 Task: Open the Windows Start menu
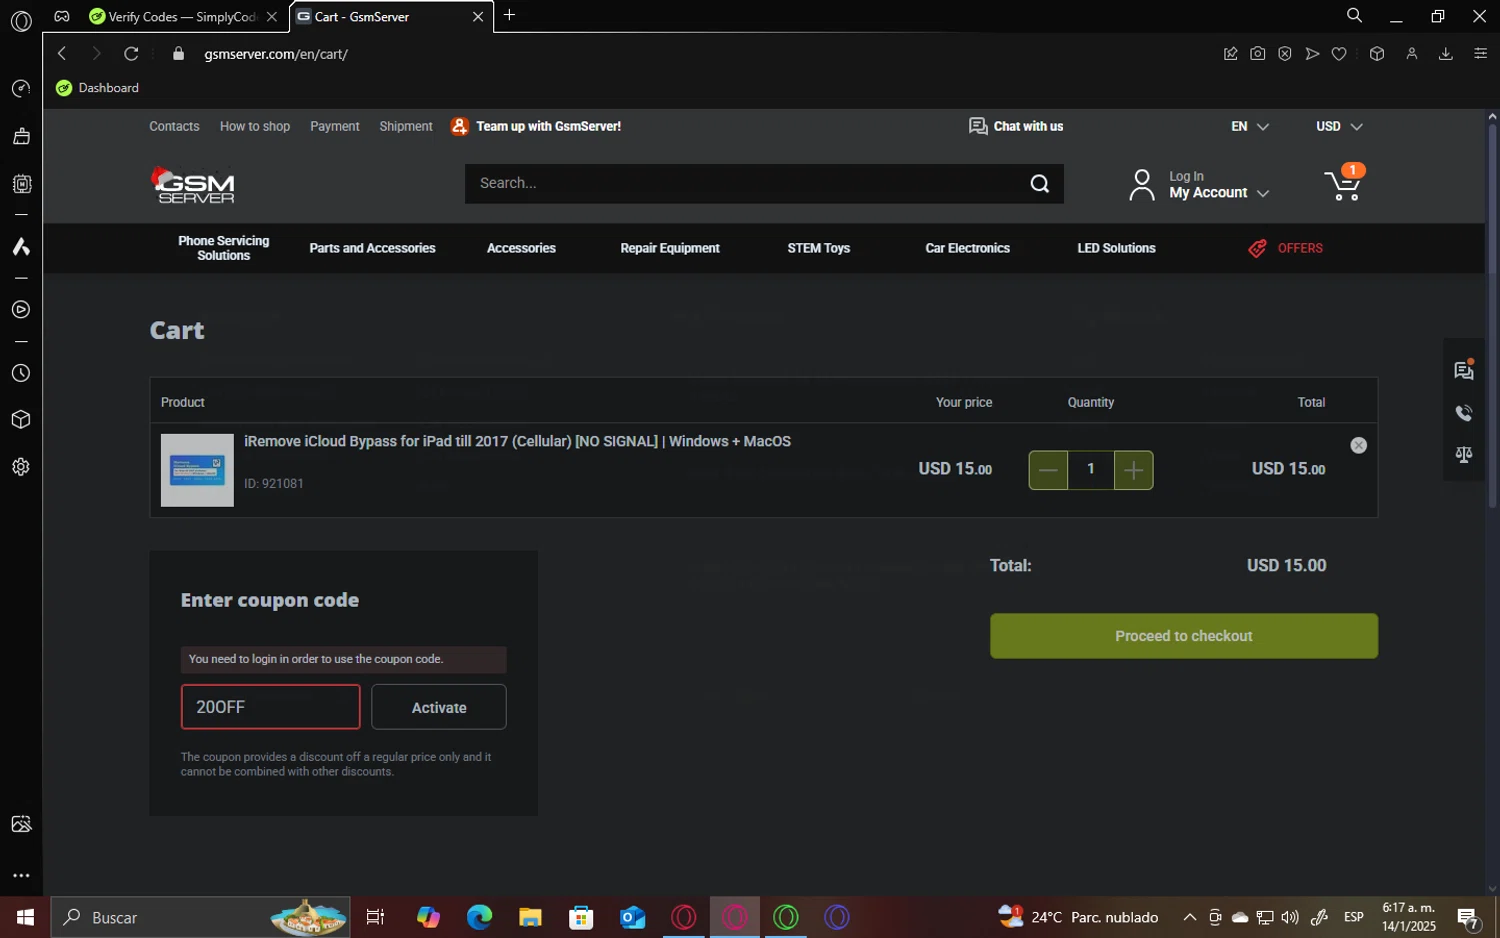click(25, 917)
